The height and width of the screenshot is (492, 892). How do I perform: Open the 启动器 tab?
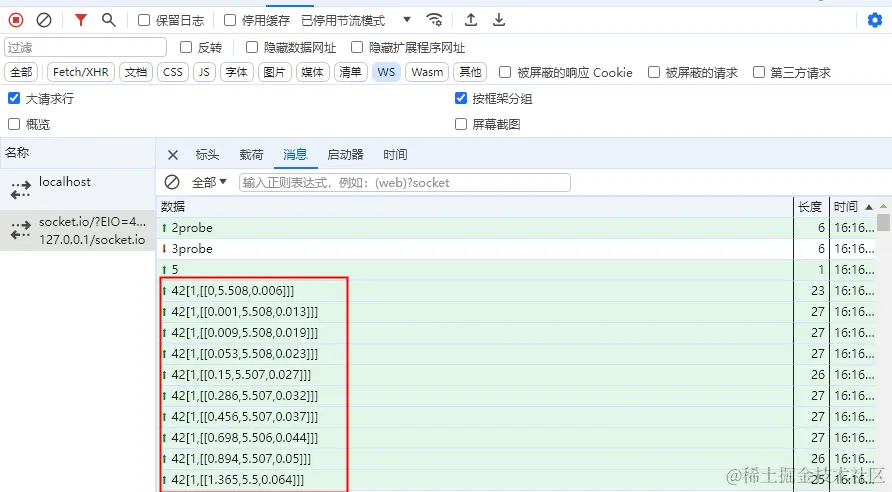[345, 155]
